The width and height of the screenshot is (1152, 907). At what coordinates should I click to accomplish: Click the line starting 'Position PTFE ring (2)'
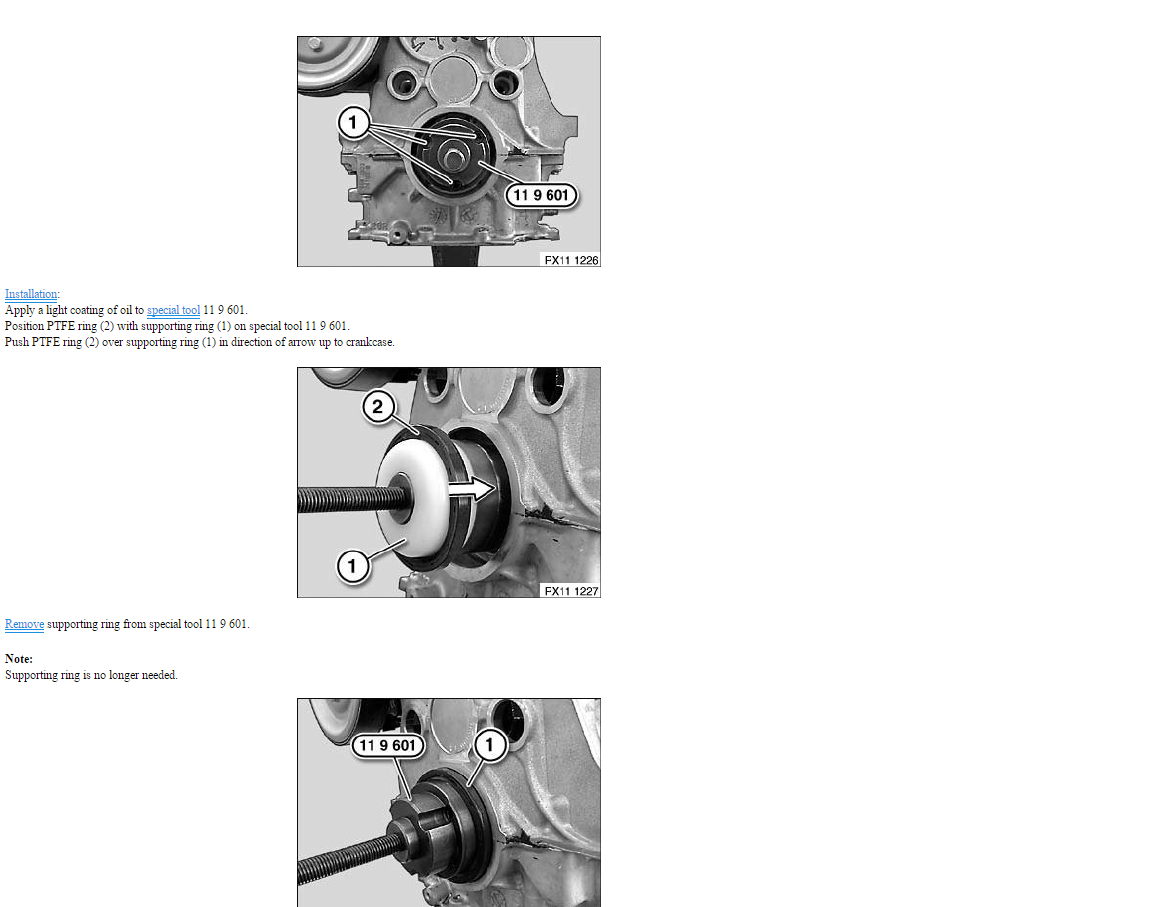pyautogui.click(x=177, y=326)
